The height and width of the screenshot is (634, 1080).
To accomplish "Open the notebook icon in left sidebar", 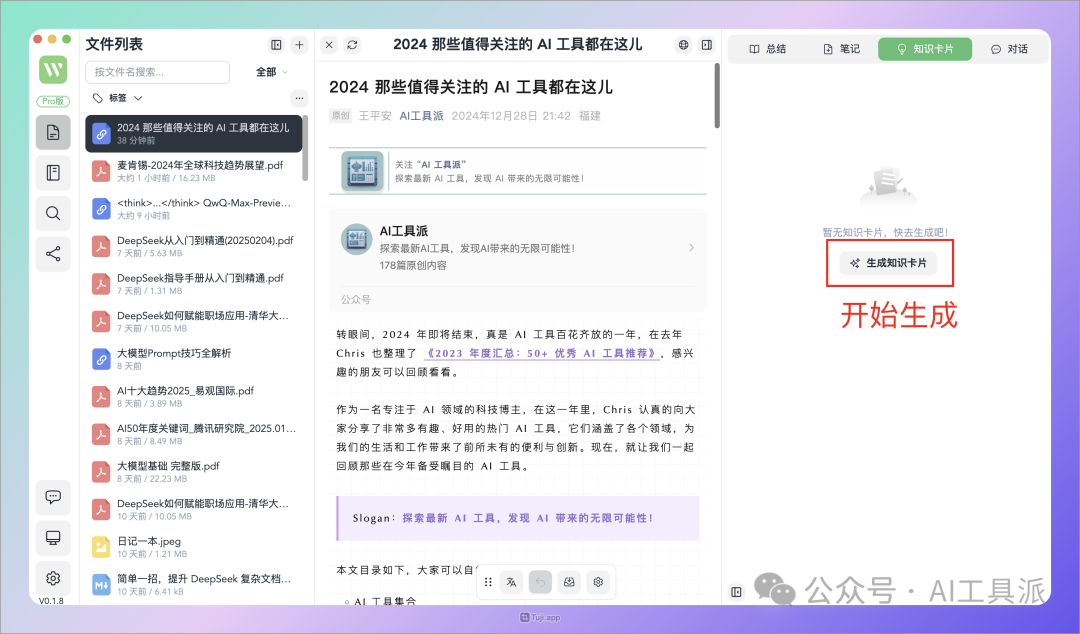I will (53, 173).
